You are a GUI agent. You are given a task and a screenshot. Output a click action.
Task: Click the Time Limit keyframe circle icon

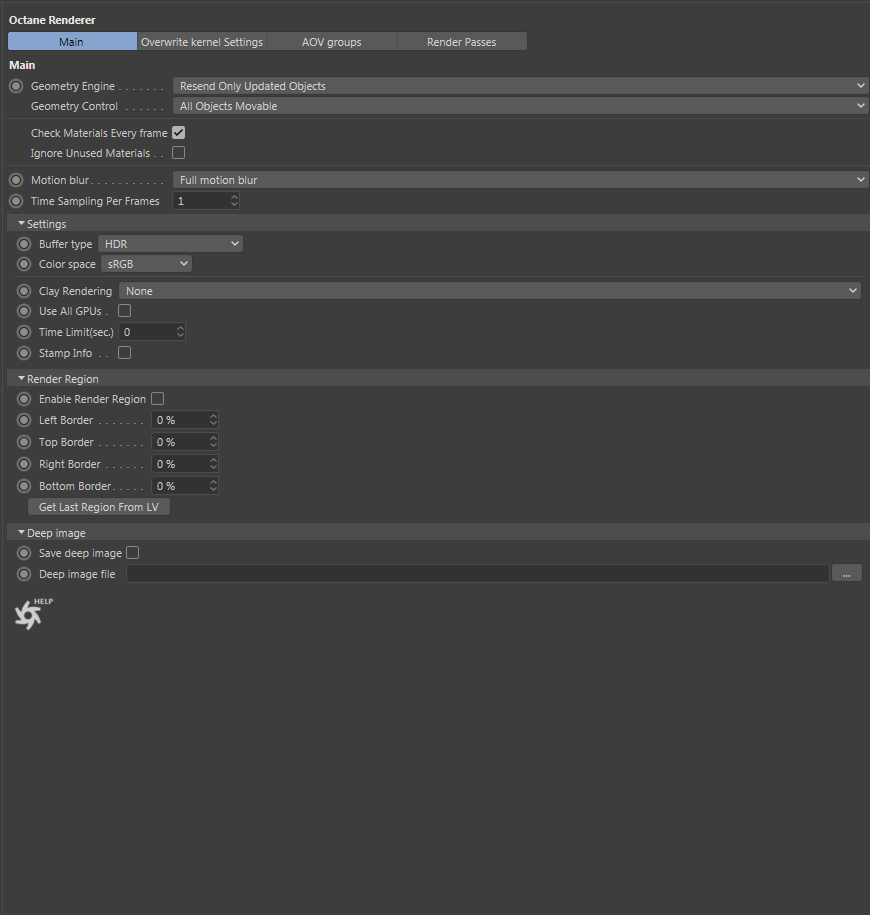click(x=24, y=332)
